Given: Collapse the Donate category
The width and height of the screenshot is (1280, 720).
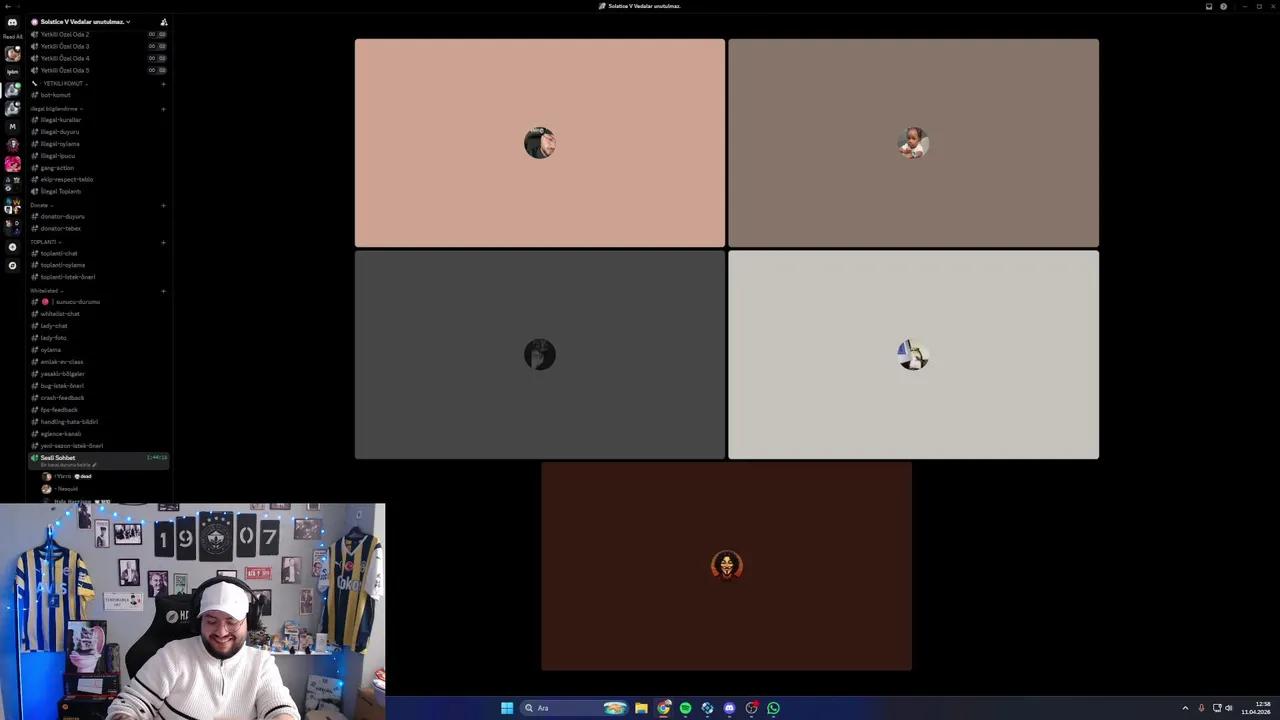Looking at the screenshot, I should click(40, 205).
